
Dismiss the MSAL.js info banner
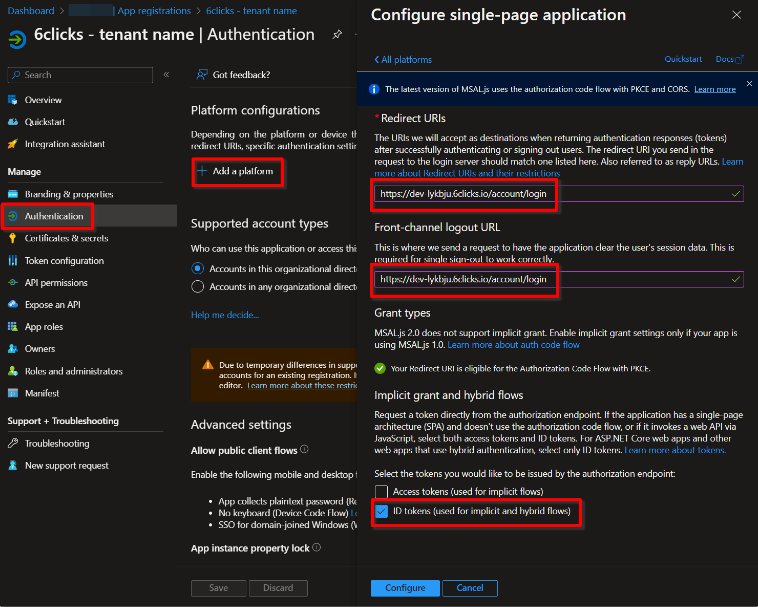coord(749,84)
